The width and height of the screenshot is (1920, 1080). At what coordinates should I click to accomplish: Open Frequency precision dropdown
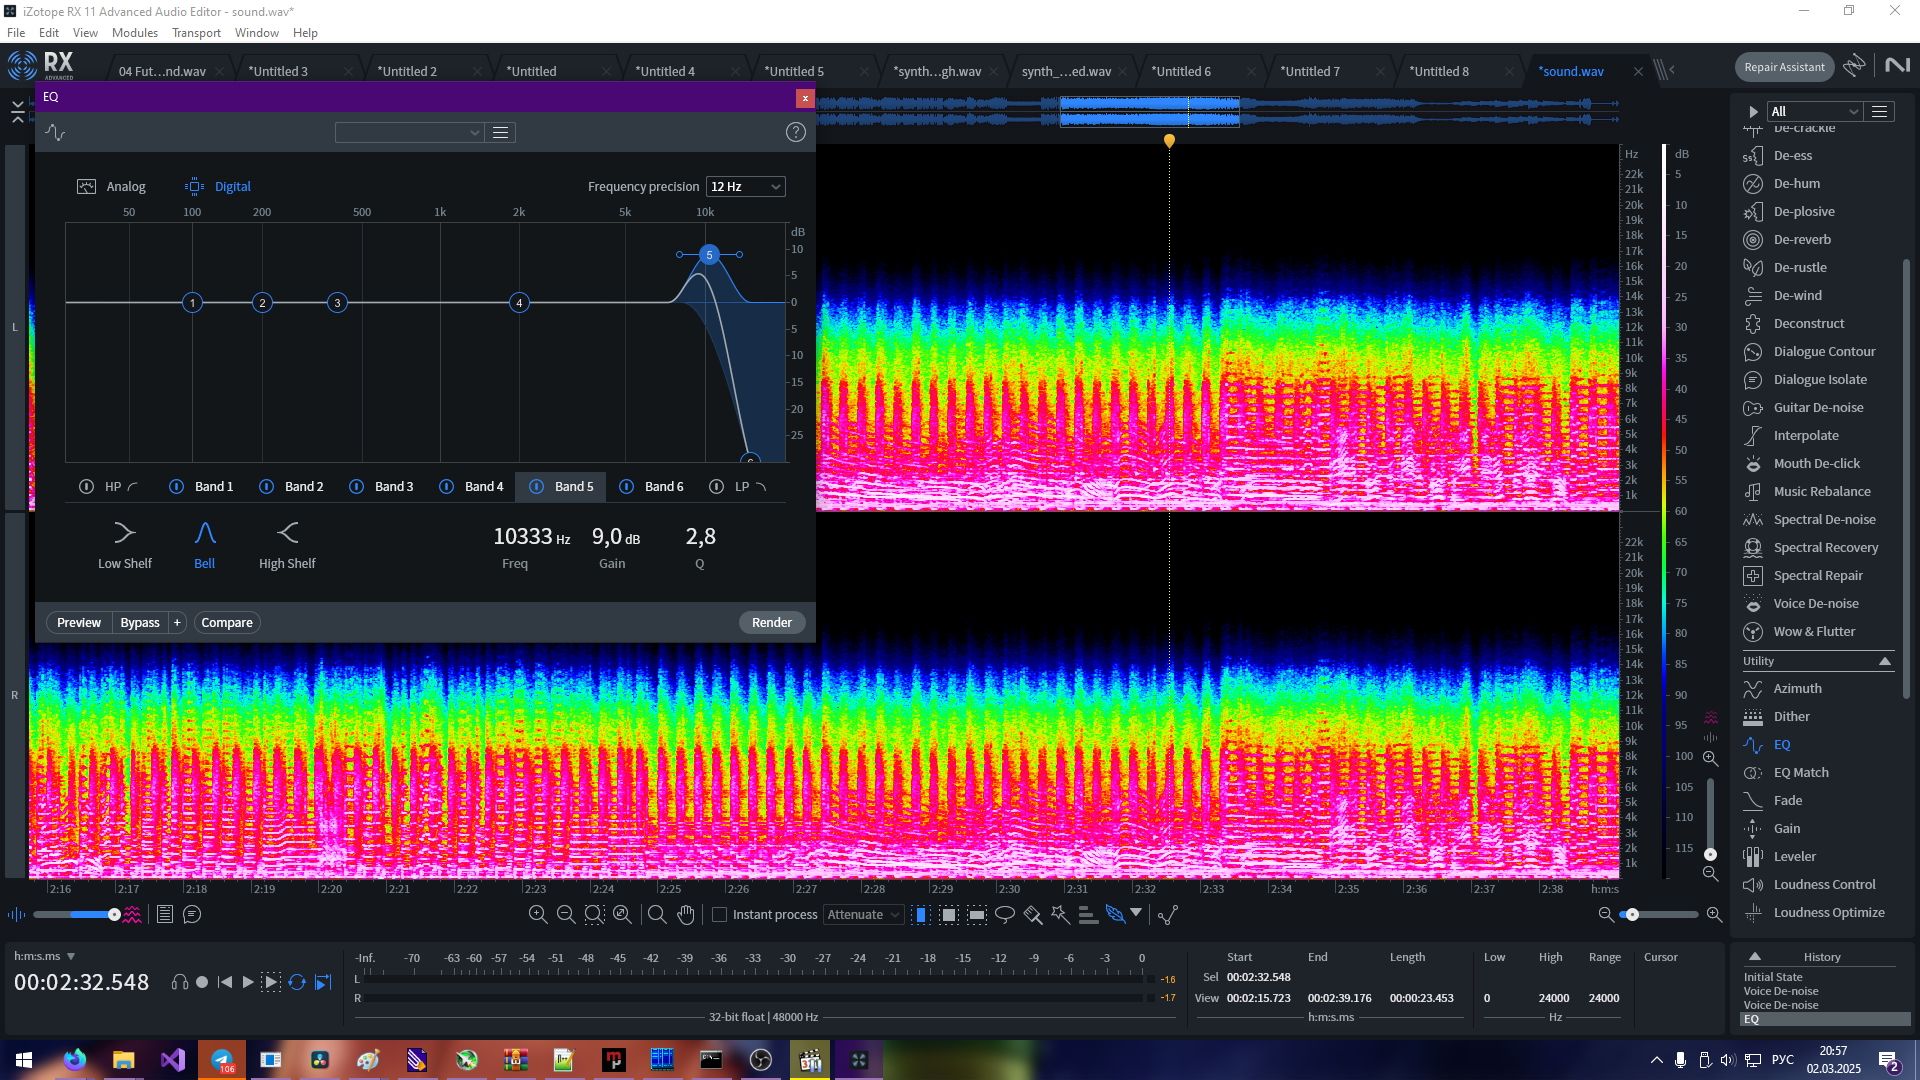(745, 186)
